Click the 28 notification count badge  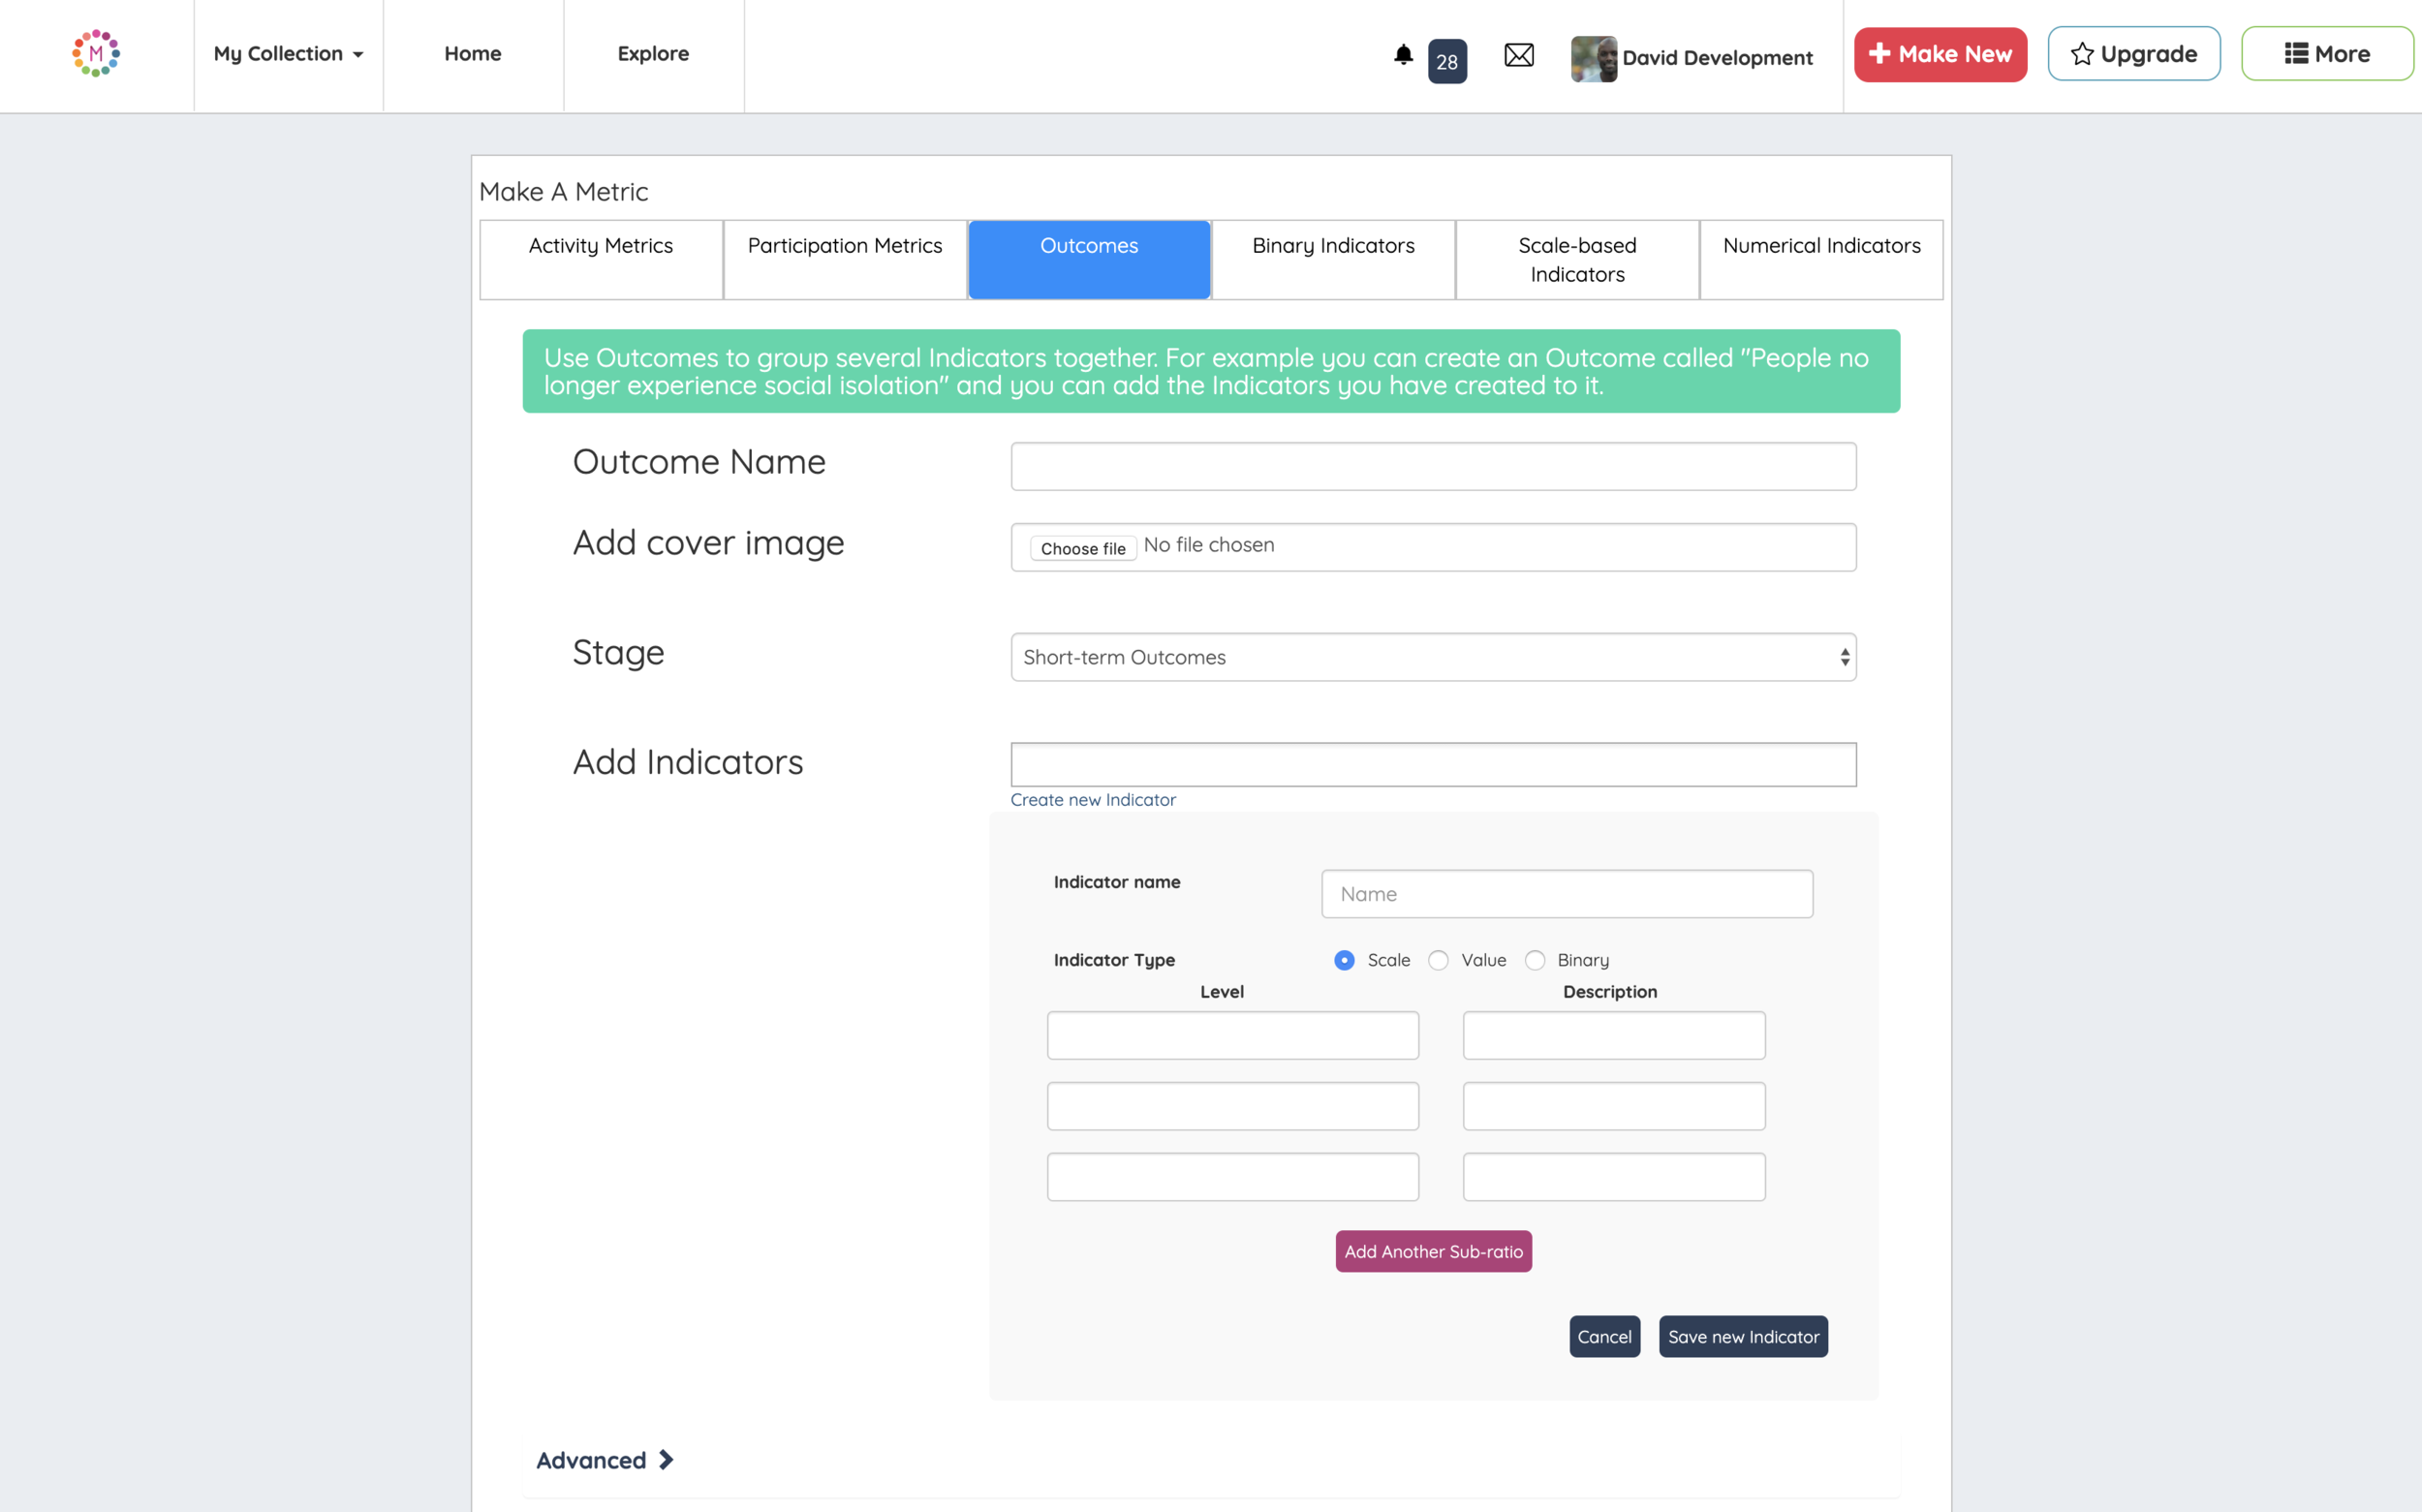(x=1446, y=61)
